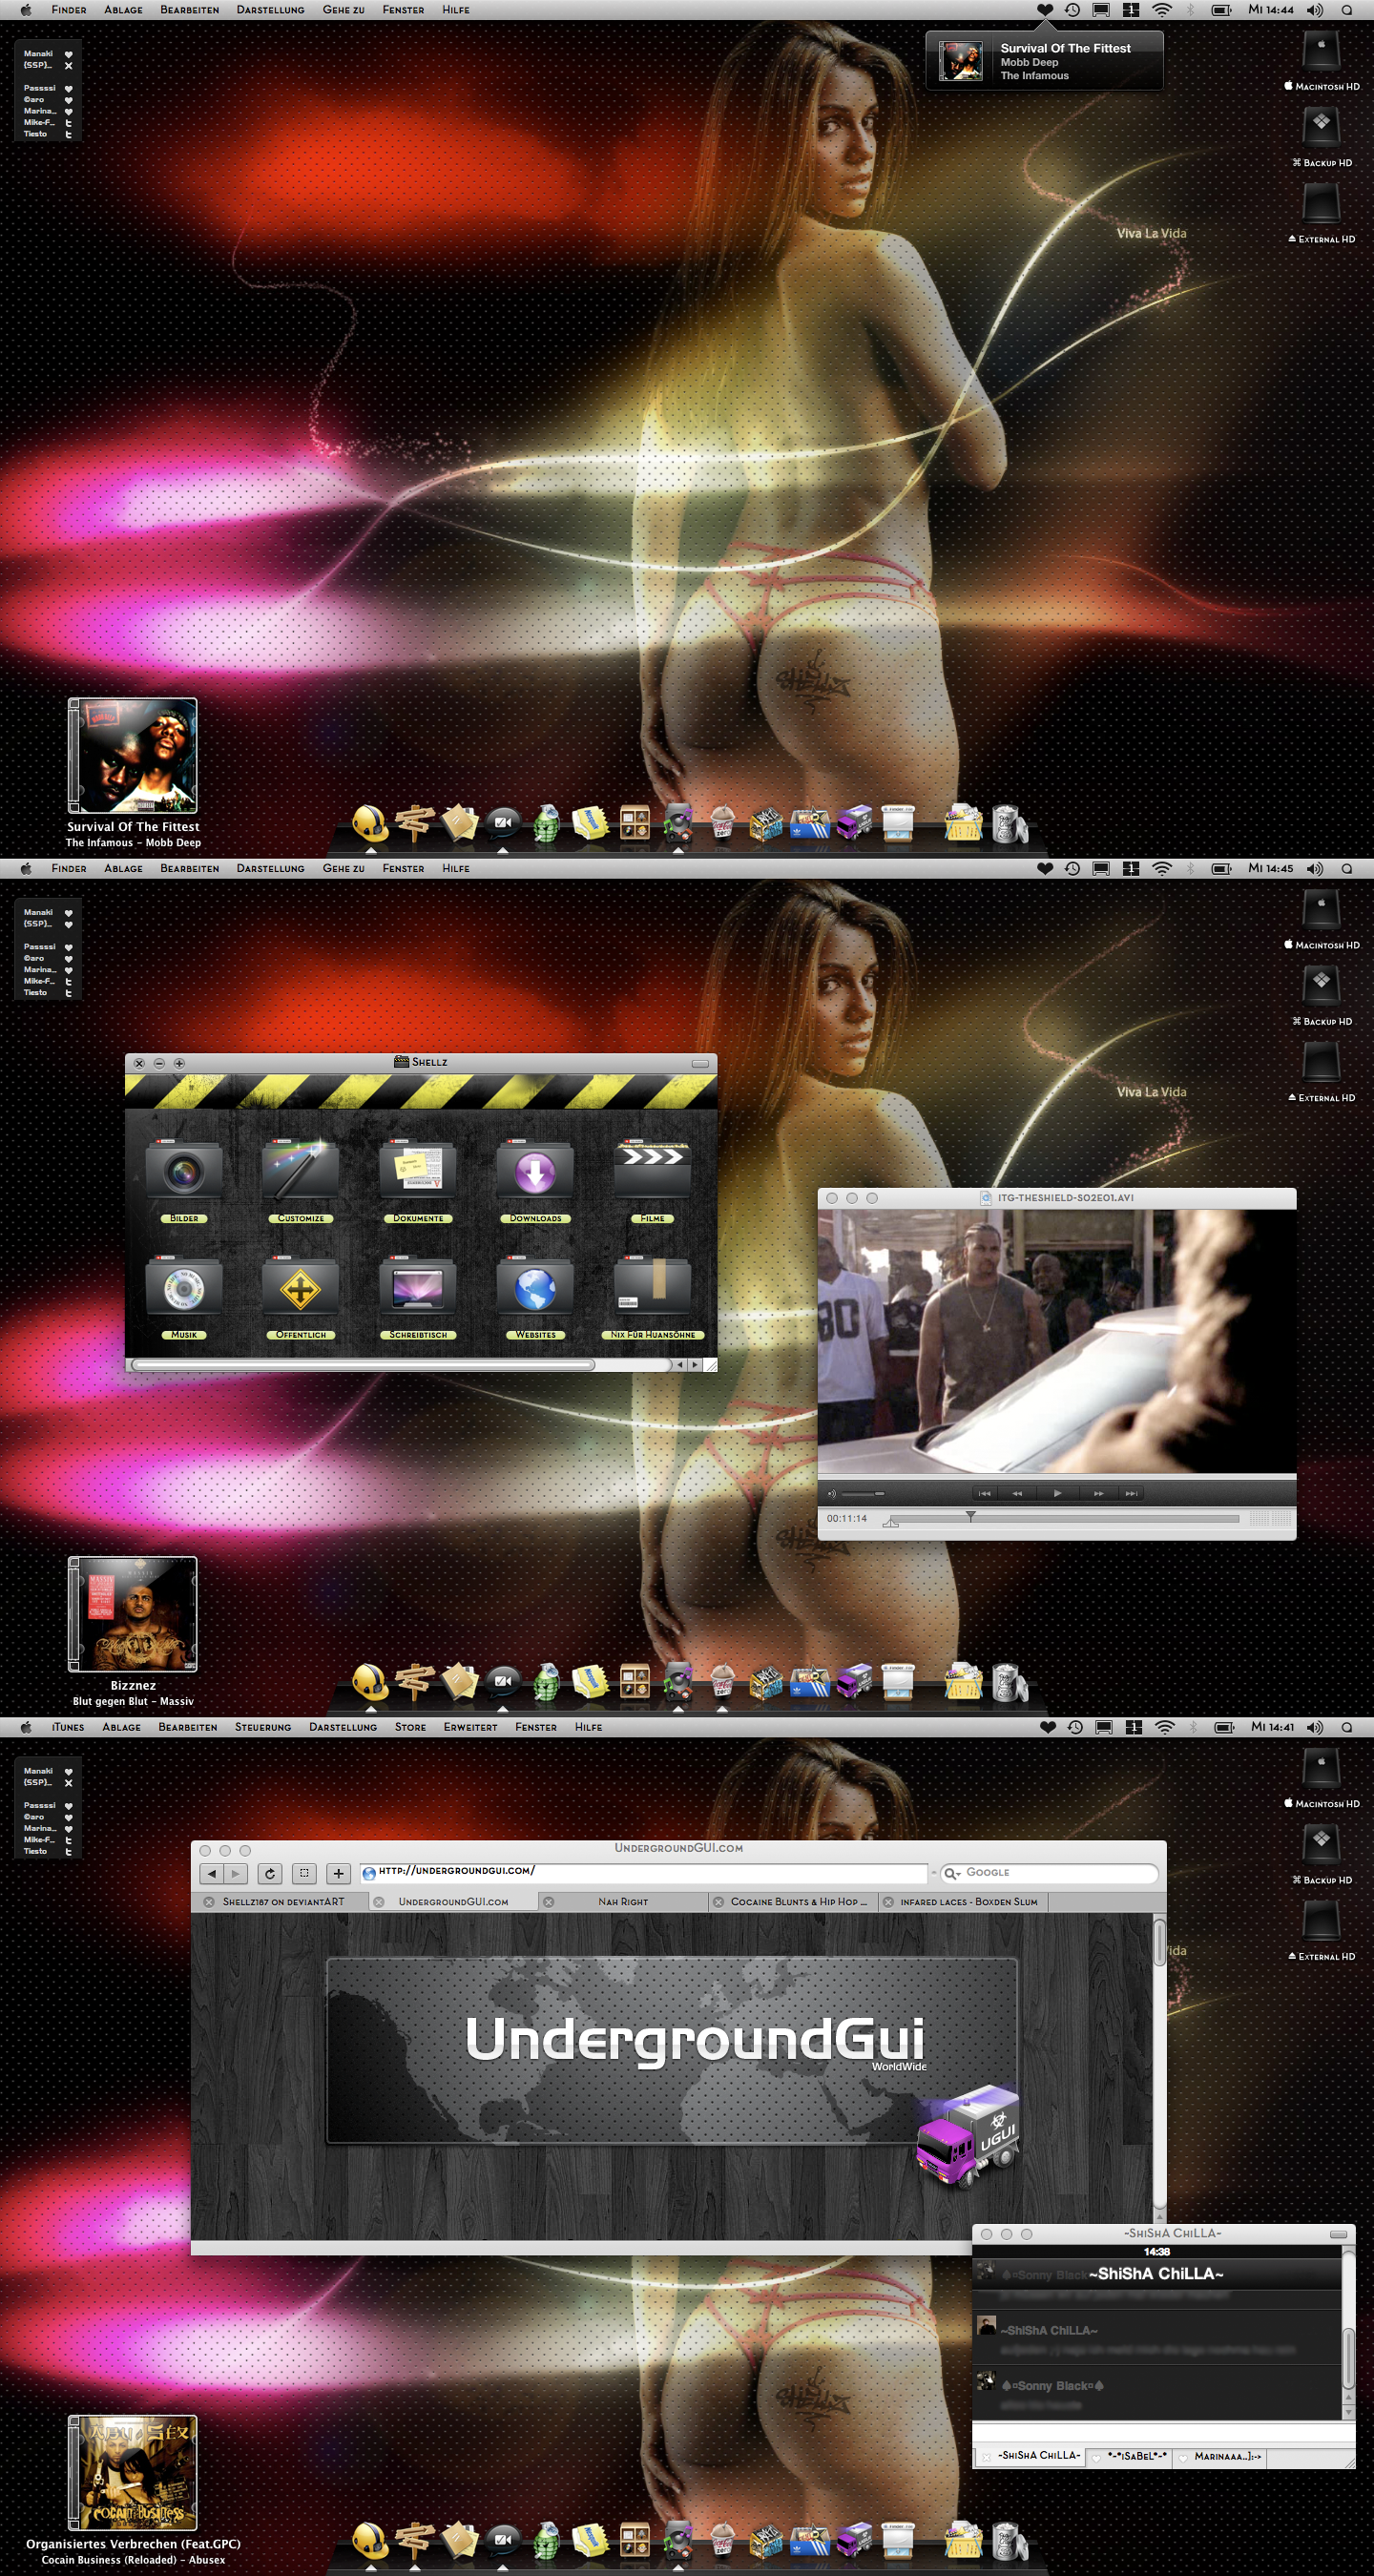Skip to the end of the video
The image size is (1374, 2576).
coord(1131,1493)
